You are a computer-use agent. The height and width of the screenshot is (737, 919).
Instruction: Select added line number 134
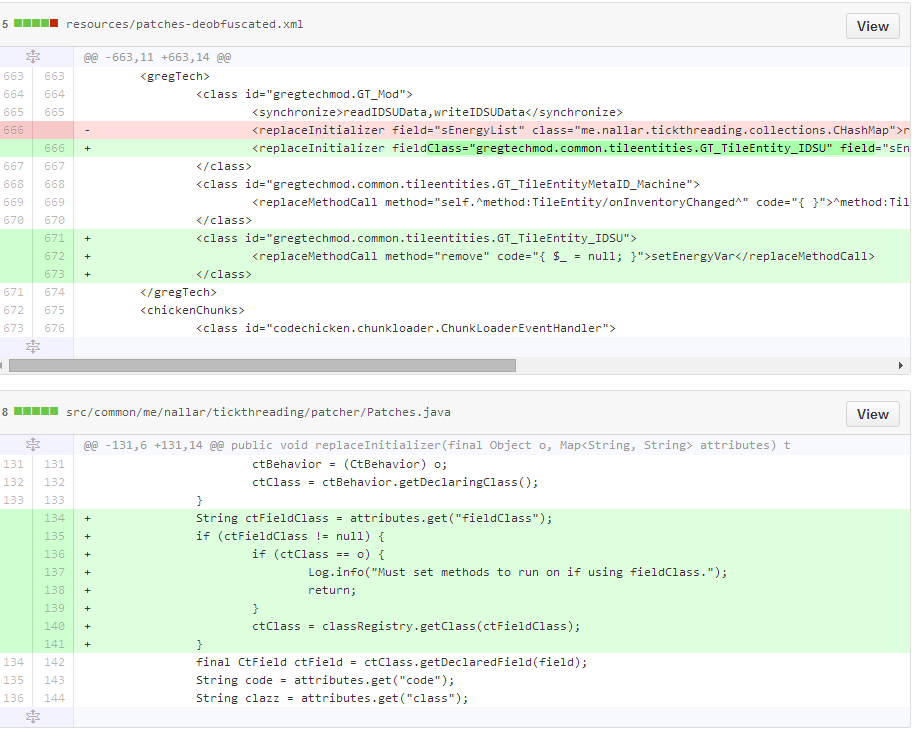tap(54, 518)
